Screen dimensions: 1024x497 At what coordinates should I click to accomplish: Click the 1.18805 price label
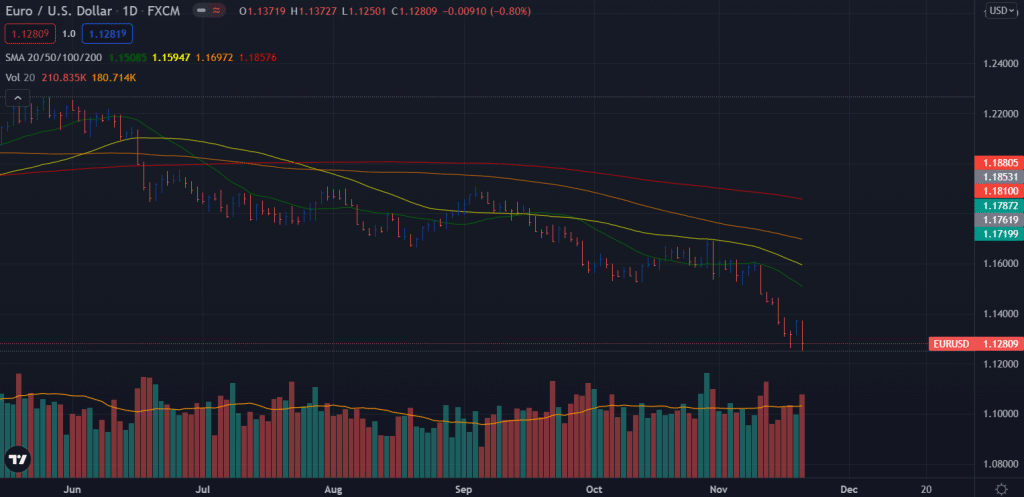[998, 163]
